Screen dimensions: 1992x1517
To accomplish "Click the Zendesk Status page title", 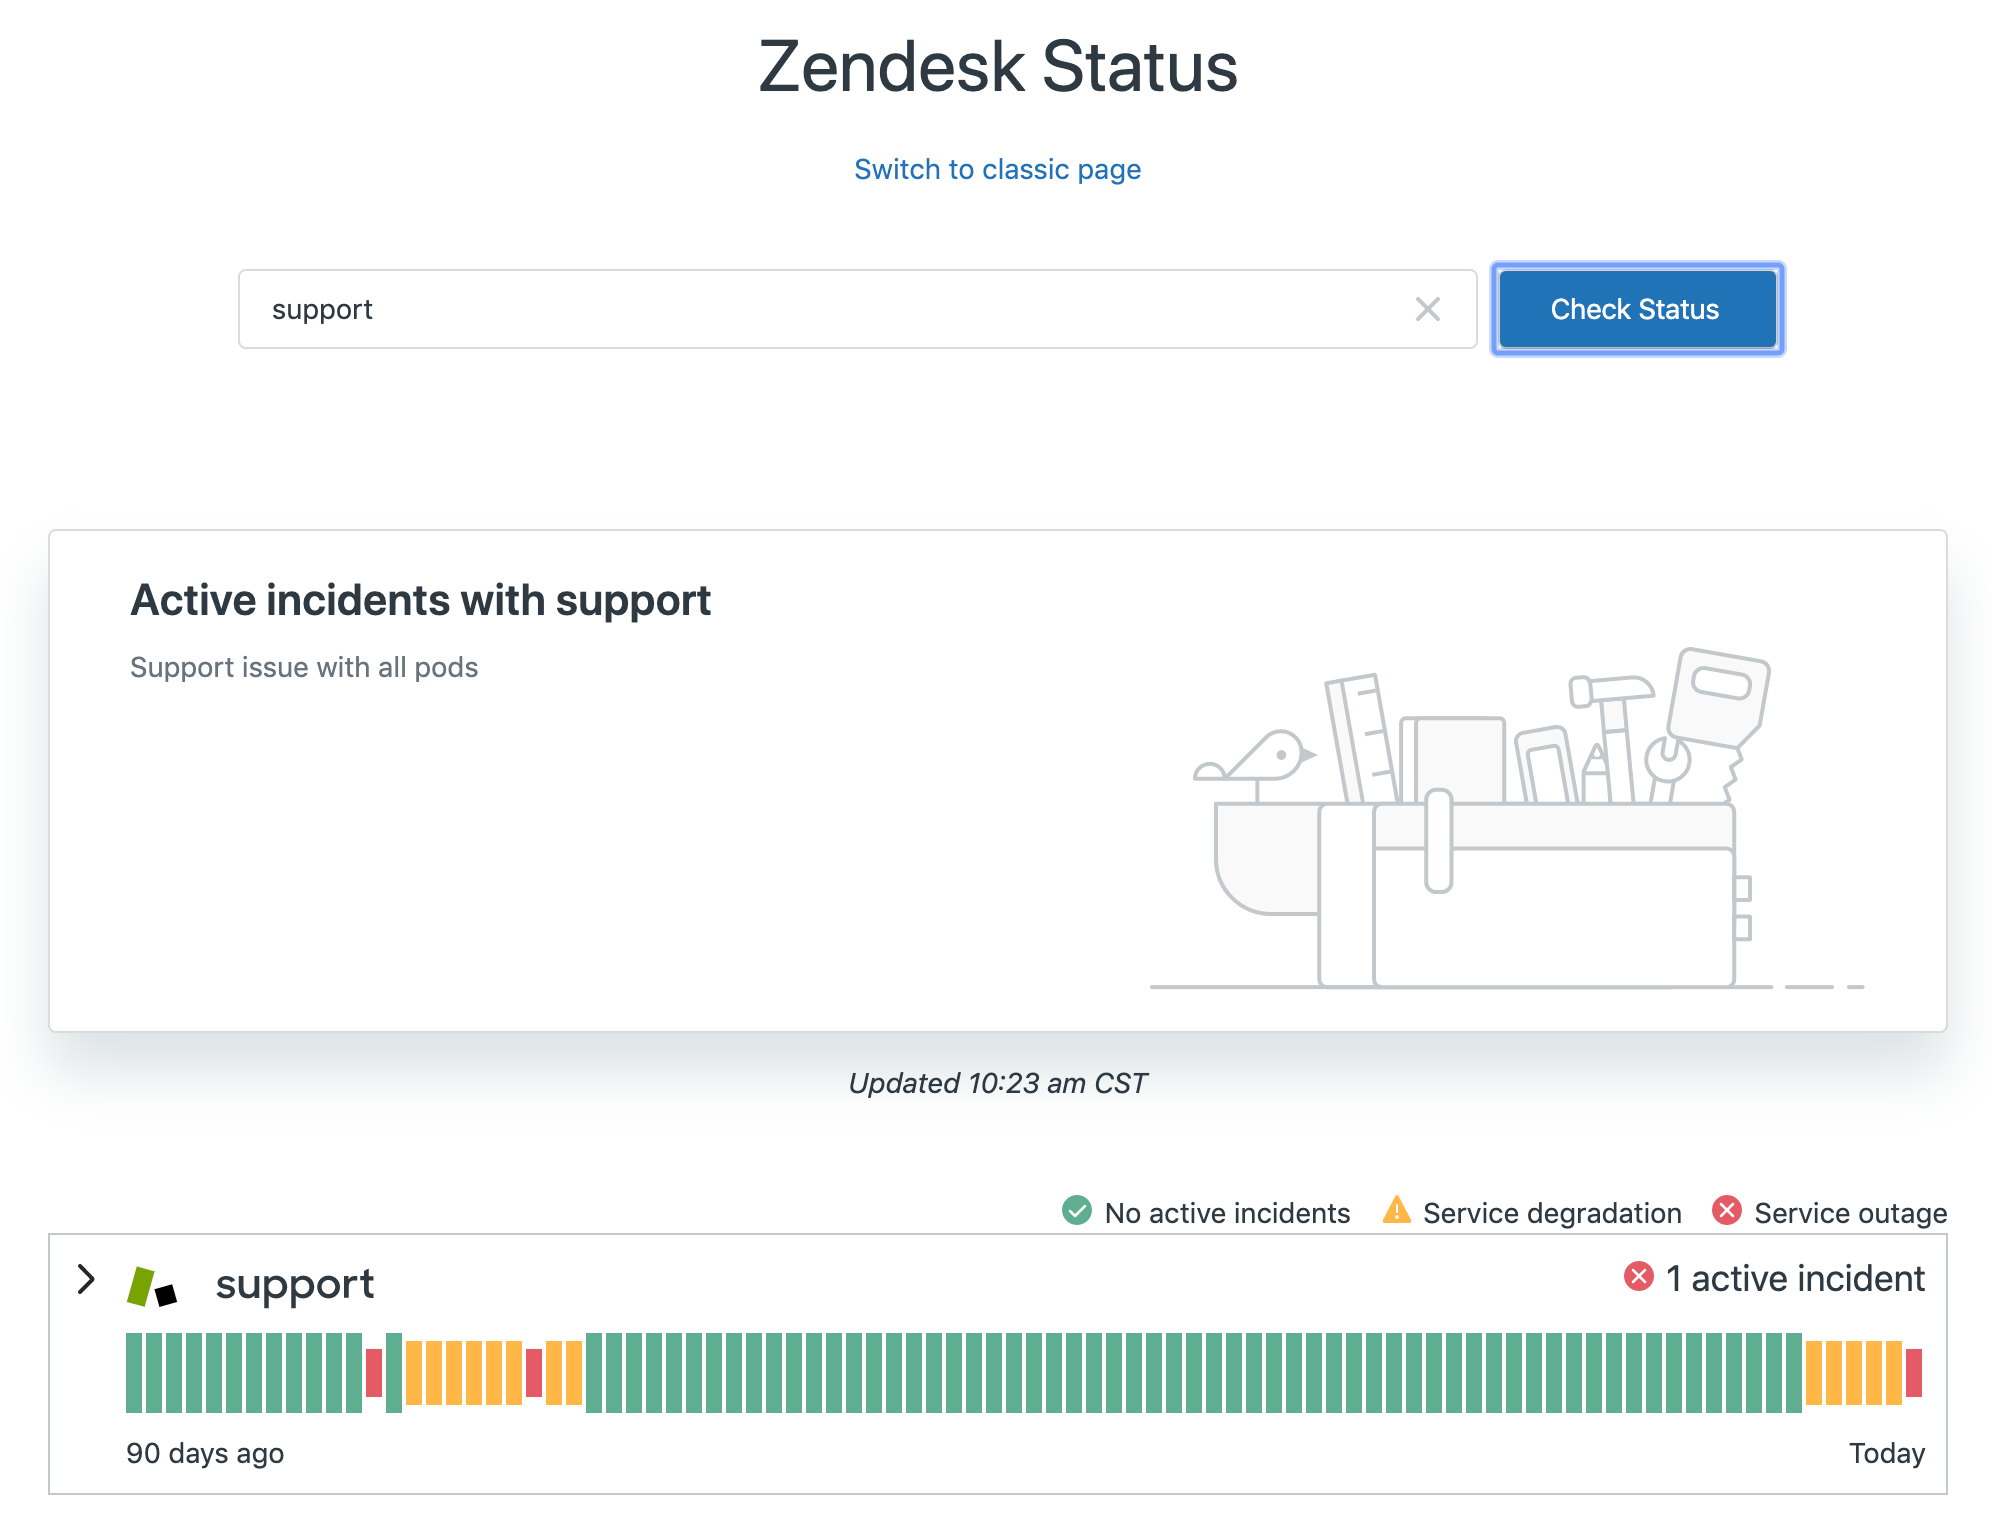I will (997, 67).
